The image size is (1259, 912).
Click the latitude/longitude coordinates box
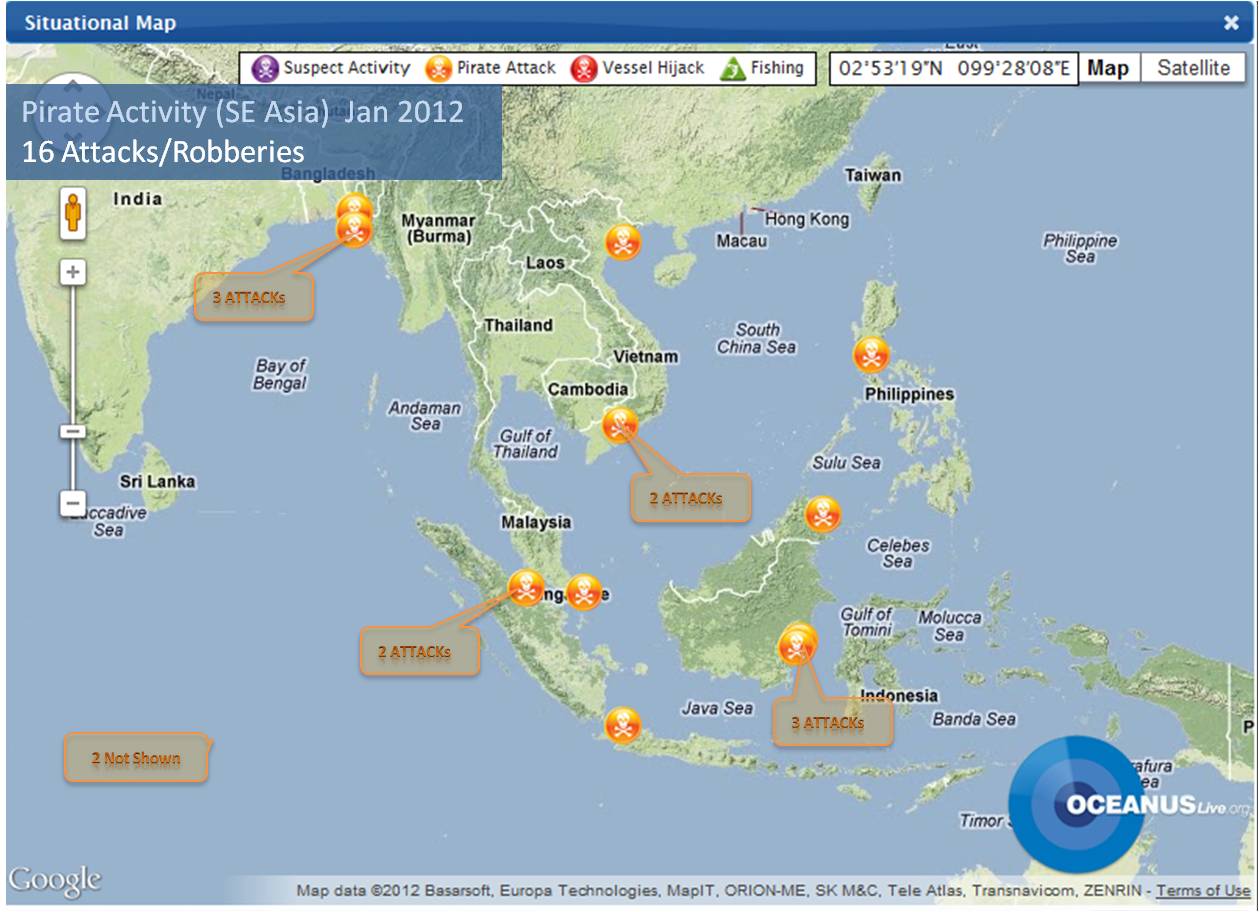(954, 69)
